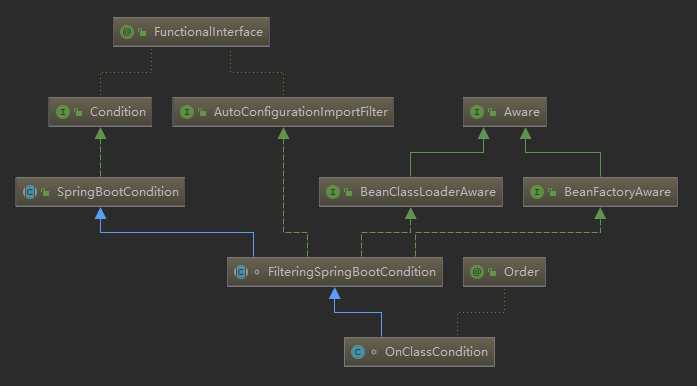
Task: Select the BeanClassLoaderAware node label
Action: [428, 192]
